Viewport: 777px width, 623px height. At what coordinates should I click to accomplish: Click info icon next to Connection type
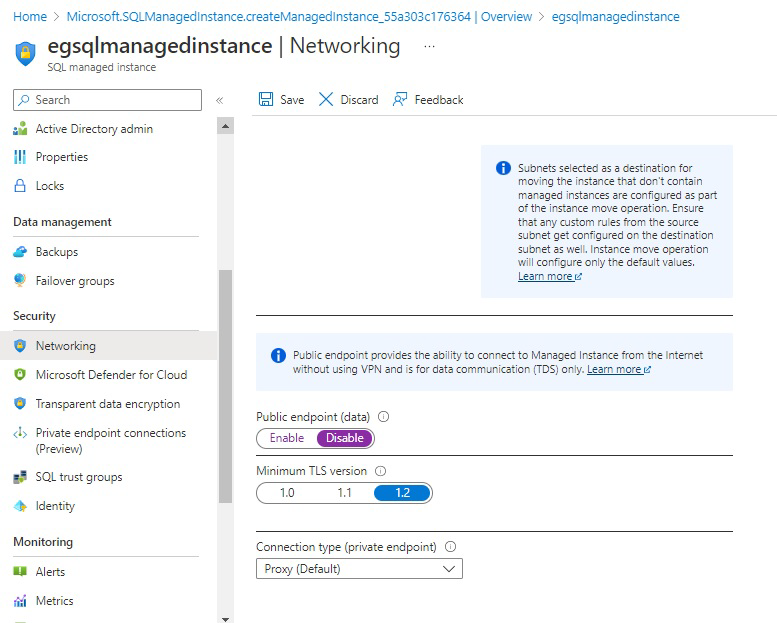(450, 547)
